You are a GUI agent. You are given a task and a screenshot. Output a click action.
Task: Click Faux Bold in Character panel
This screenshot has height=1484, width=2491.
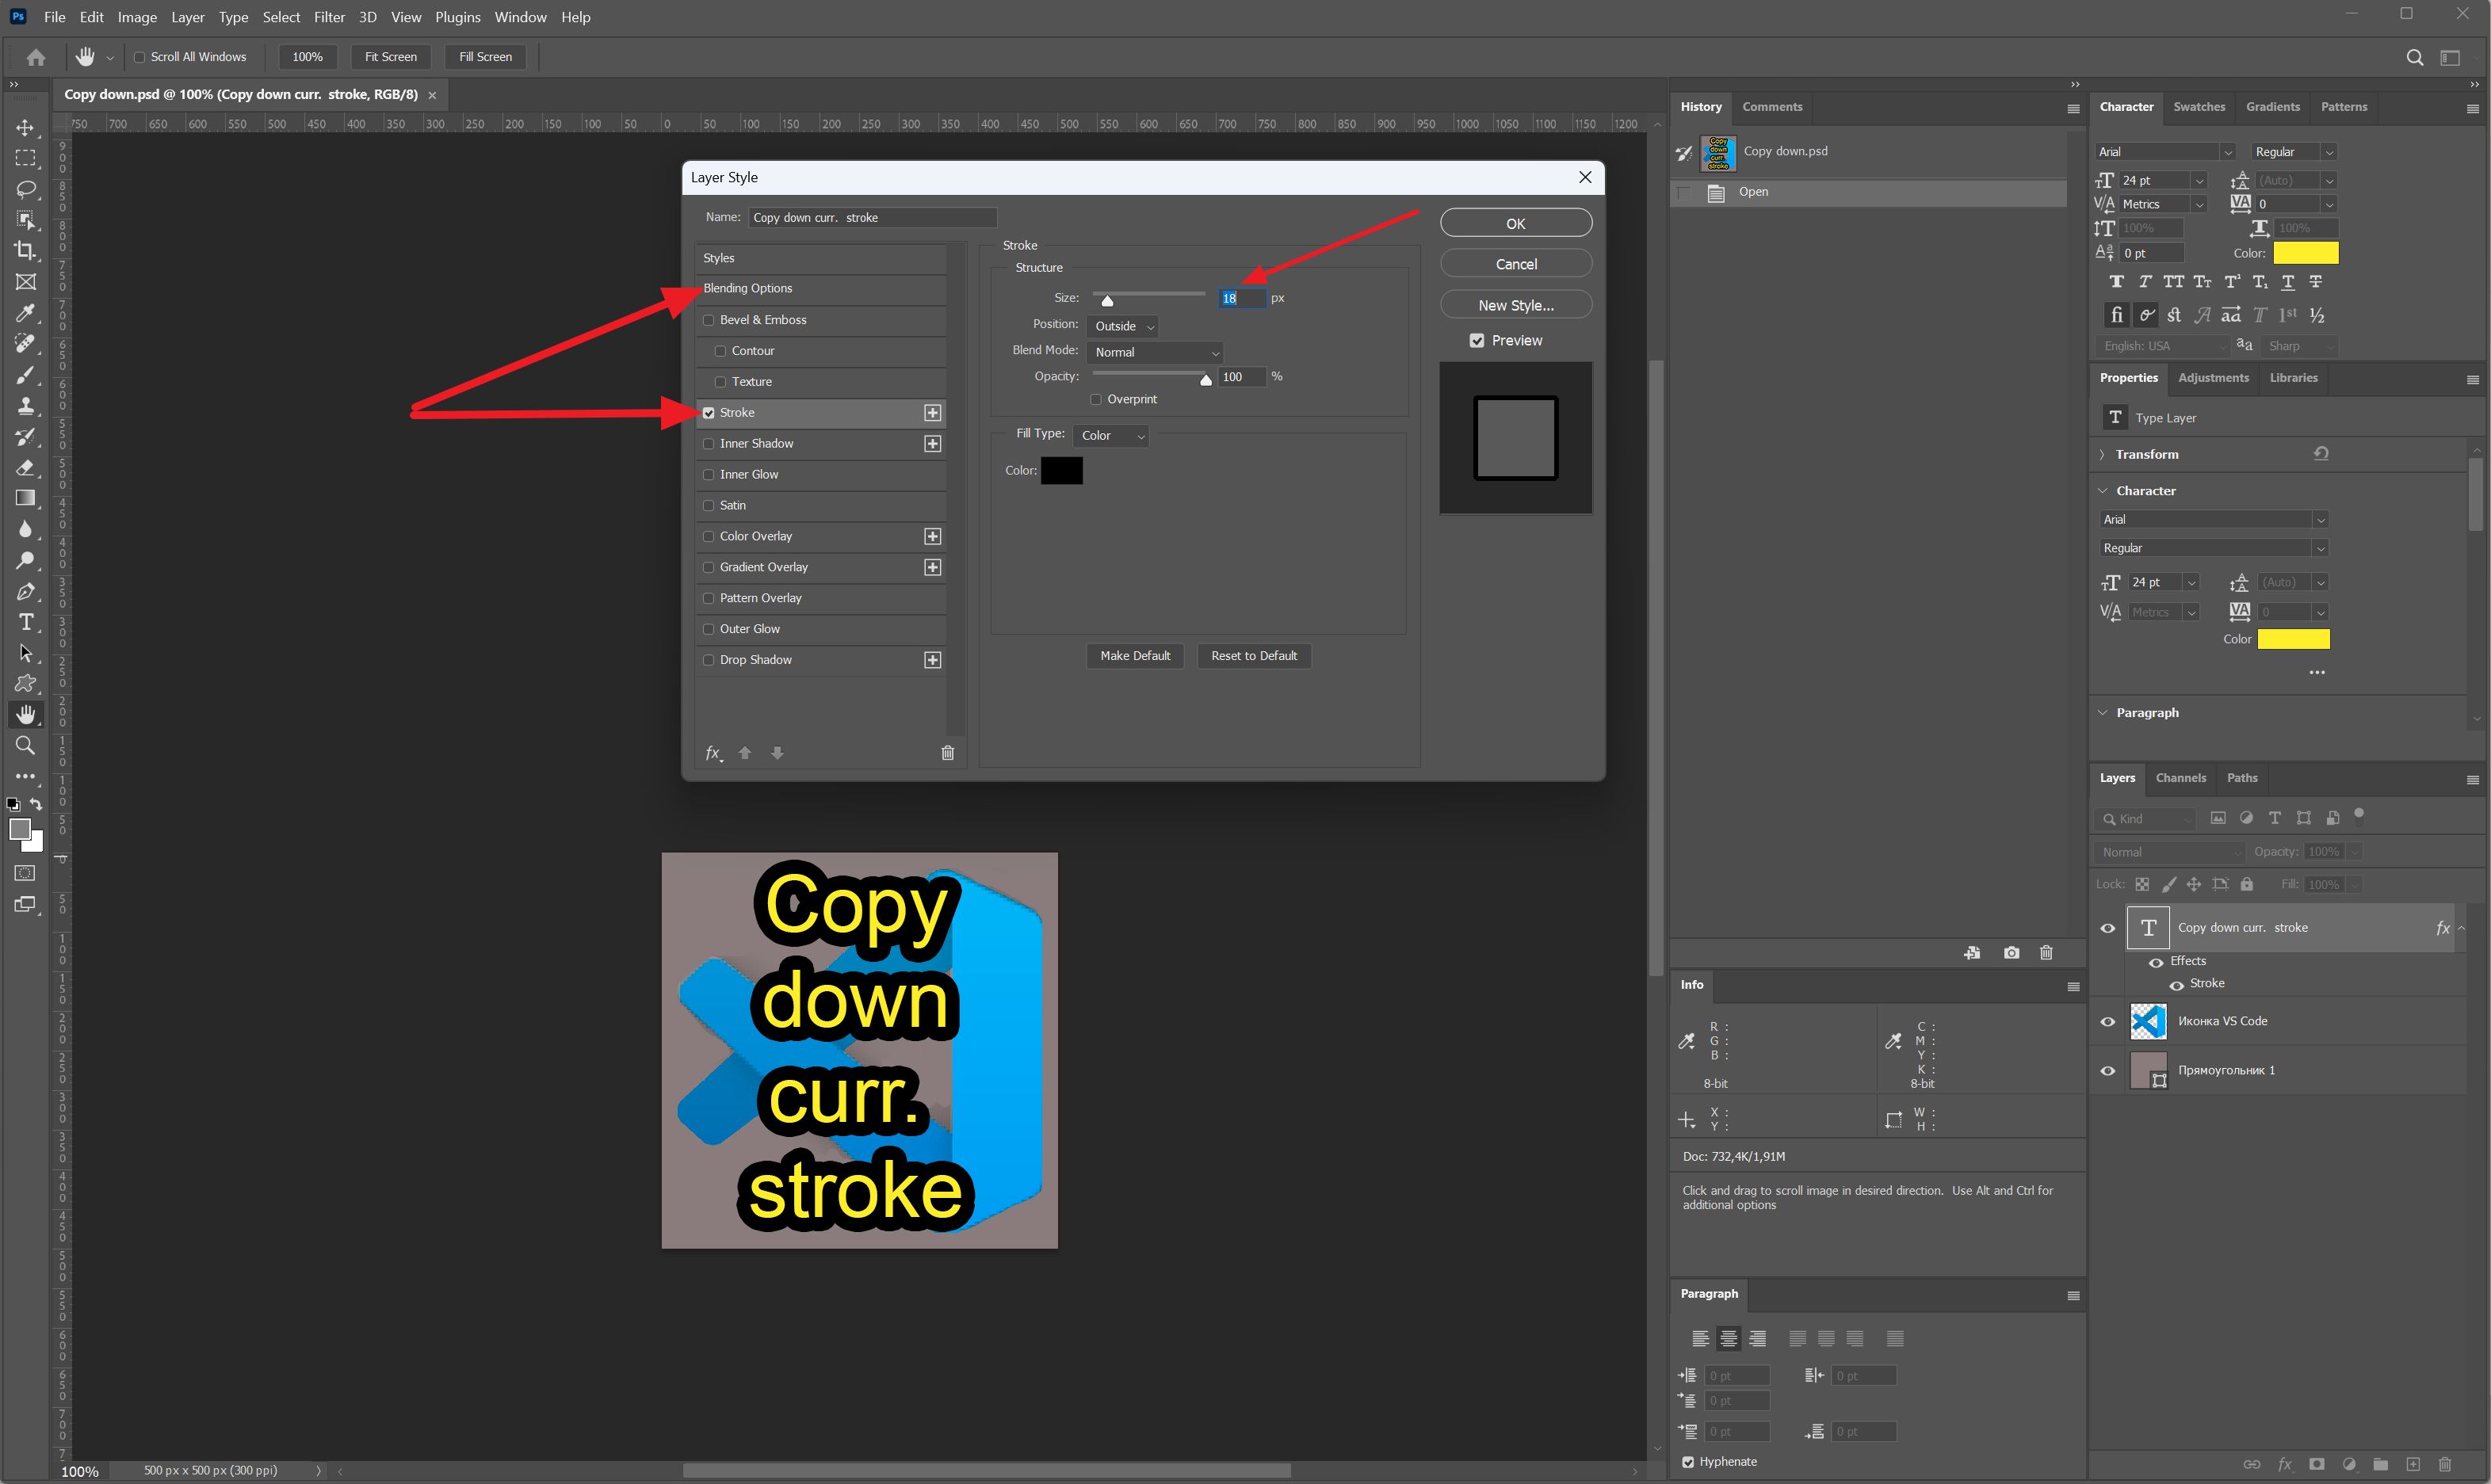click(2116, 282)
